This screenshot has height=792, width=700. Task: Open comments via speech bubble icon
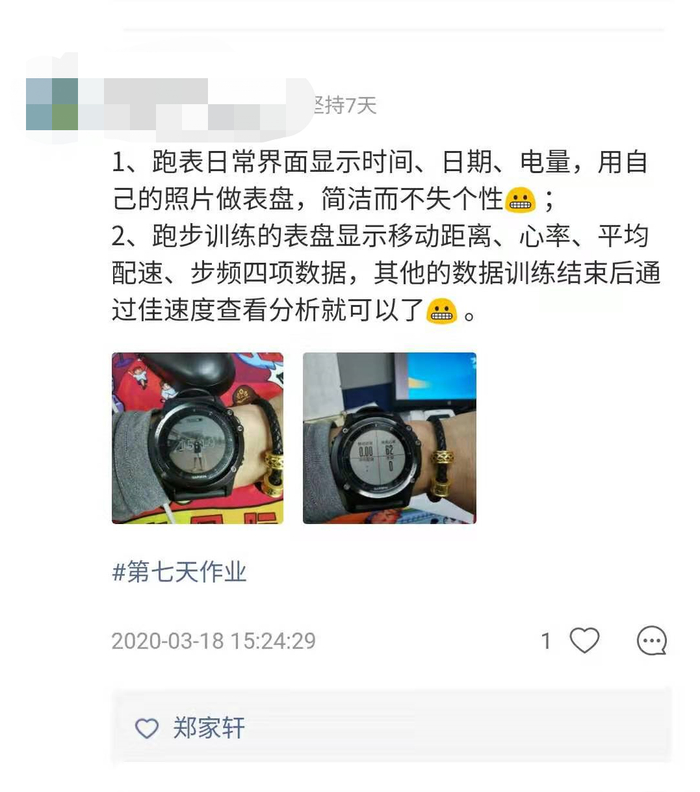click(x=652, y=640)
